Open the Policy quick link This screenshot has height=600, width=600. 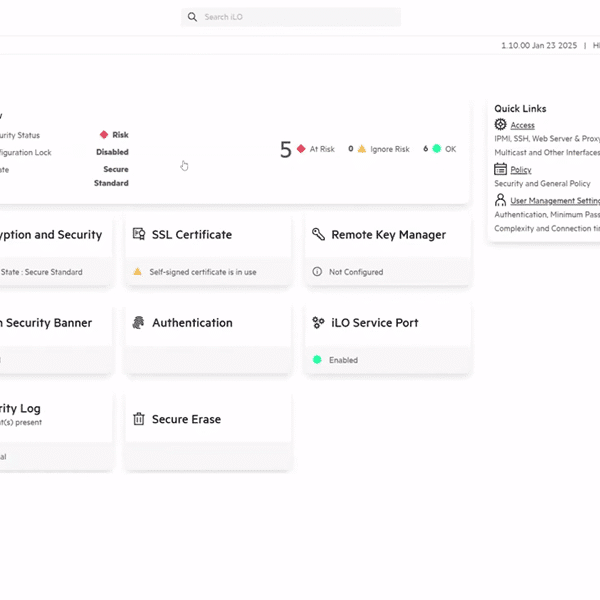click(x=521, y=171)
